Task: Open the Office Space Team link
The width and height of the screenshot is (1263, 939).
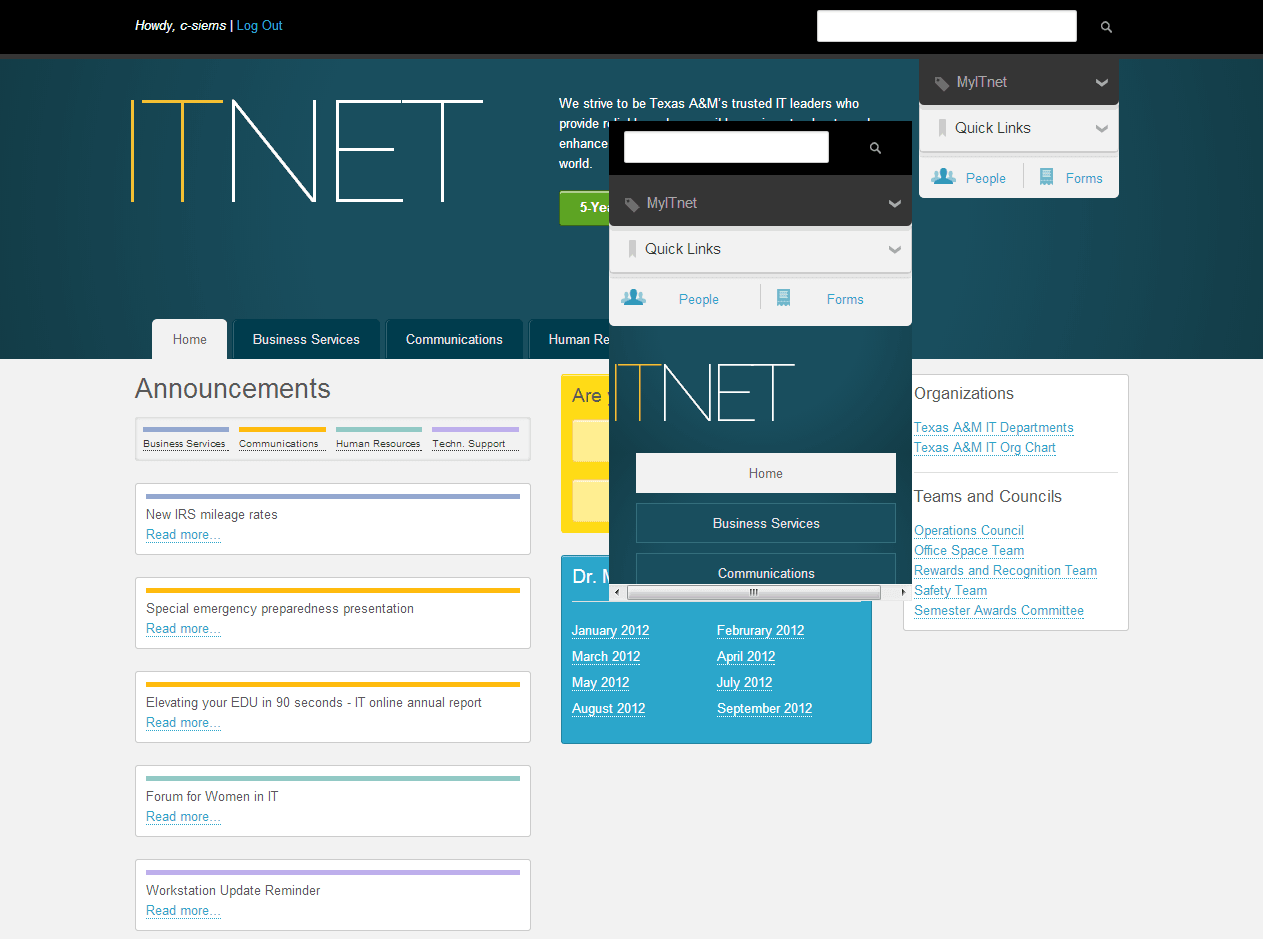Action: [968, 551]
